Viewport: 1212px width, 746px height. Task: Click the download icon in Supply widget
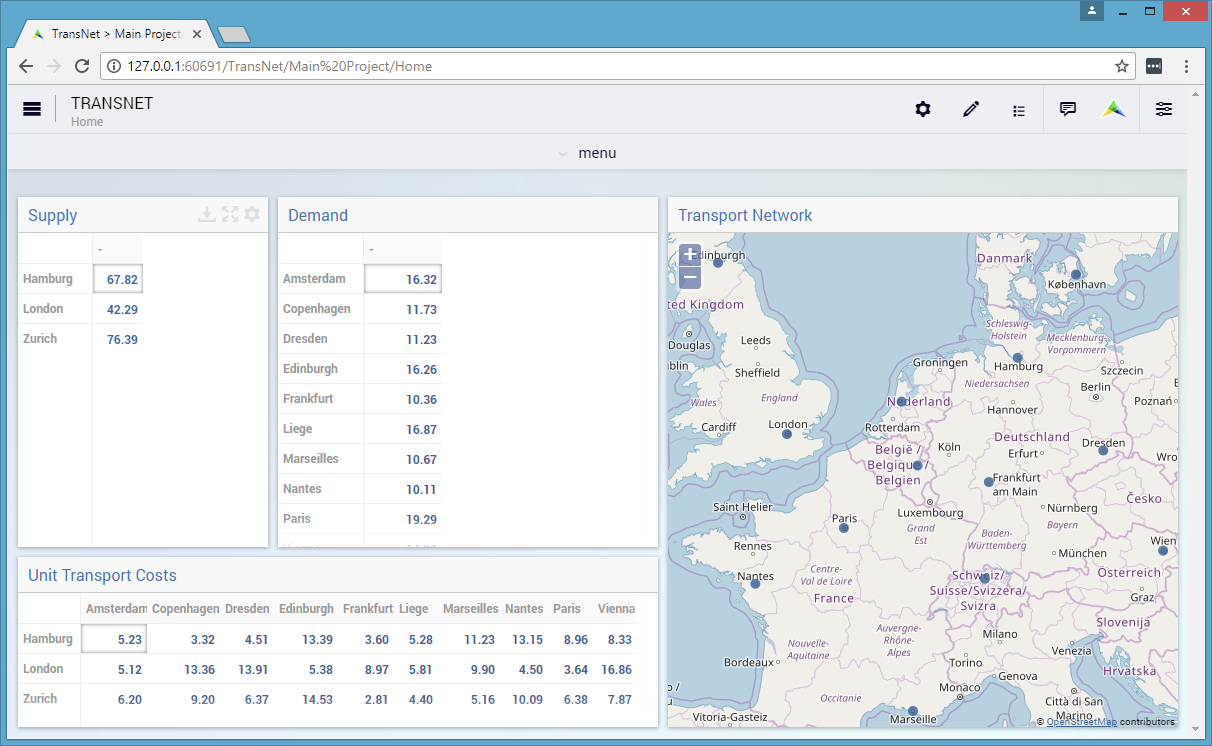click(207, 214)
